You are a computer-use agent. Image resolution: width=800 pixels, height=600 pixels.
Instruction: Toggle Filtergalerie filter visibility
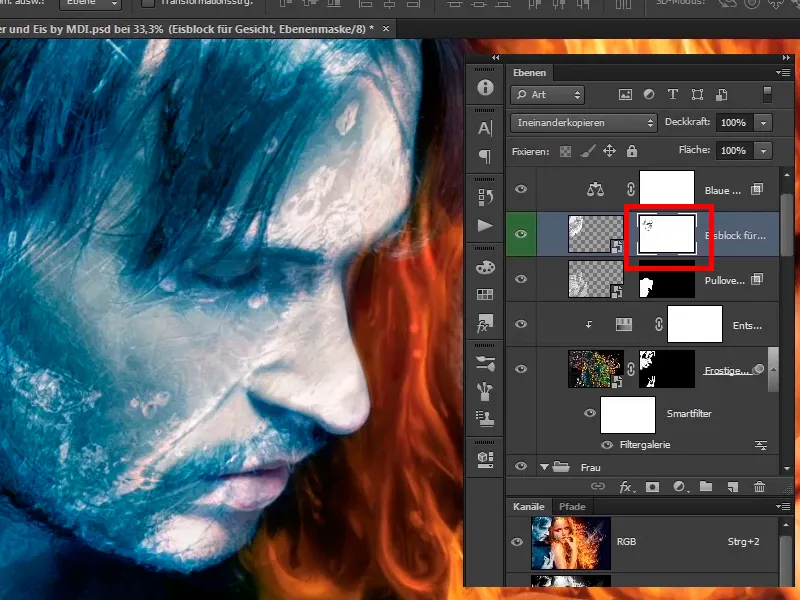tap(607, 445)
